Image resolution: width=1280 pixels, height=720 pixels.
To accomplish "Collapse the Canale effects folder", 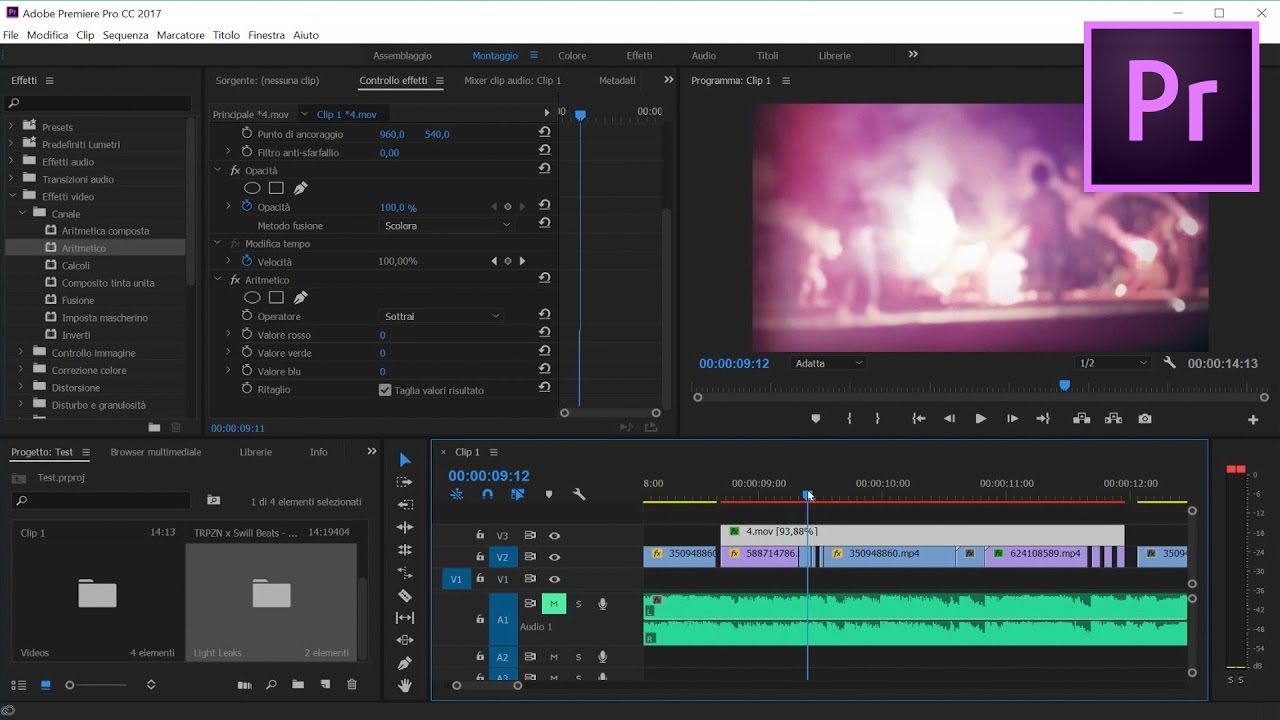I will click(21, 214).
